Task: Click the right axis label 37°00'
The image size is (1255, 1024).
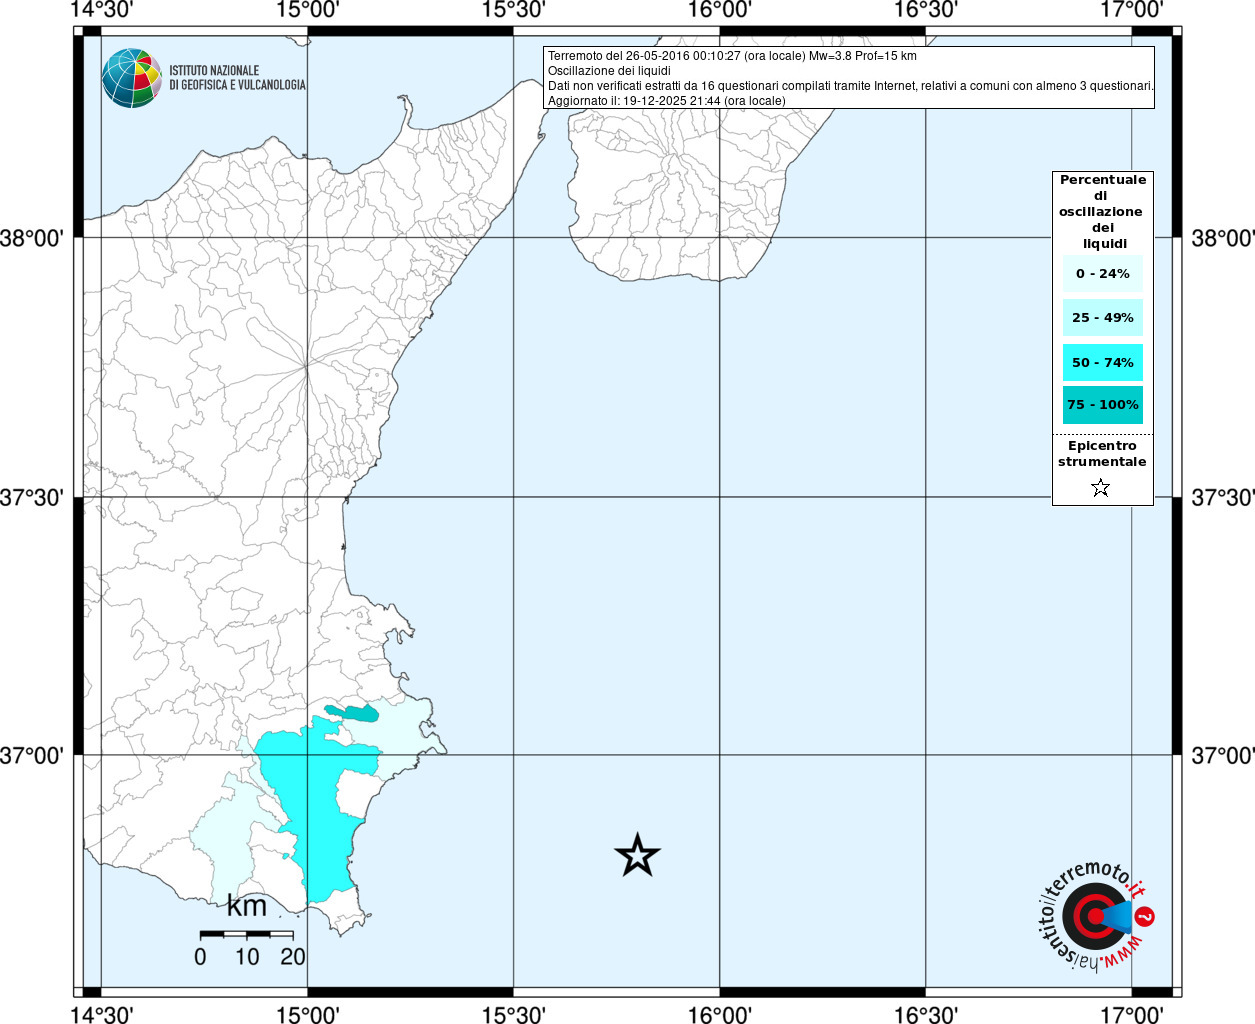Action: pos(1223,755)
